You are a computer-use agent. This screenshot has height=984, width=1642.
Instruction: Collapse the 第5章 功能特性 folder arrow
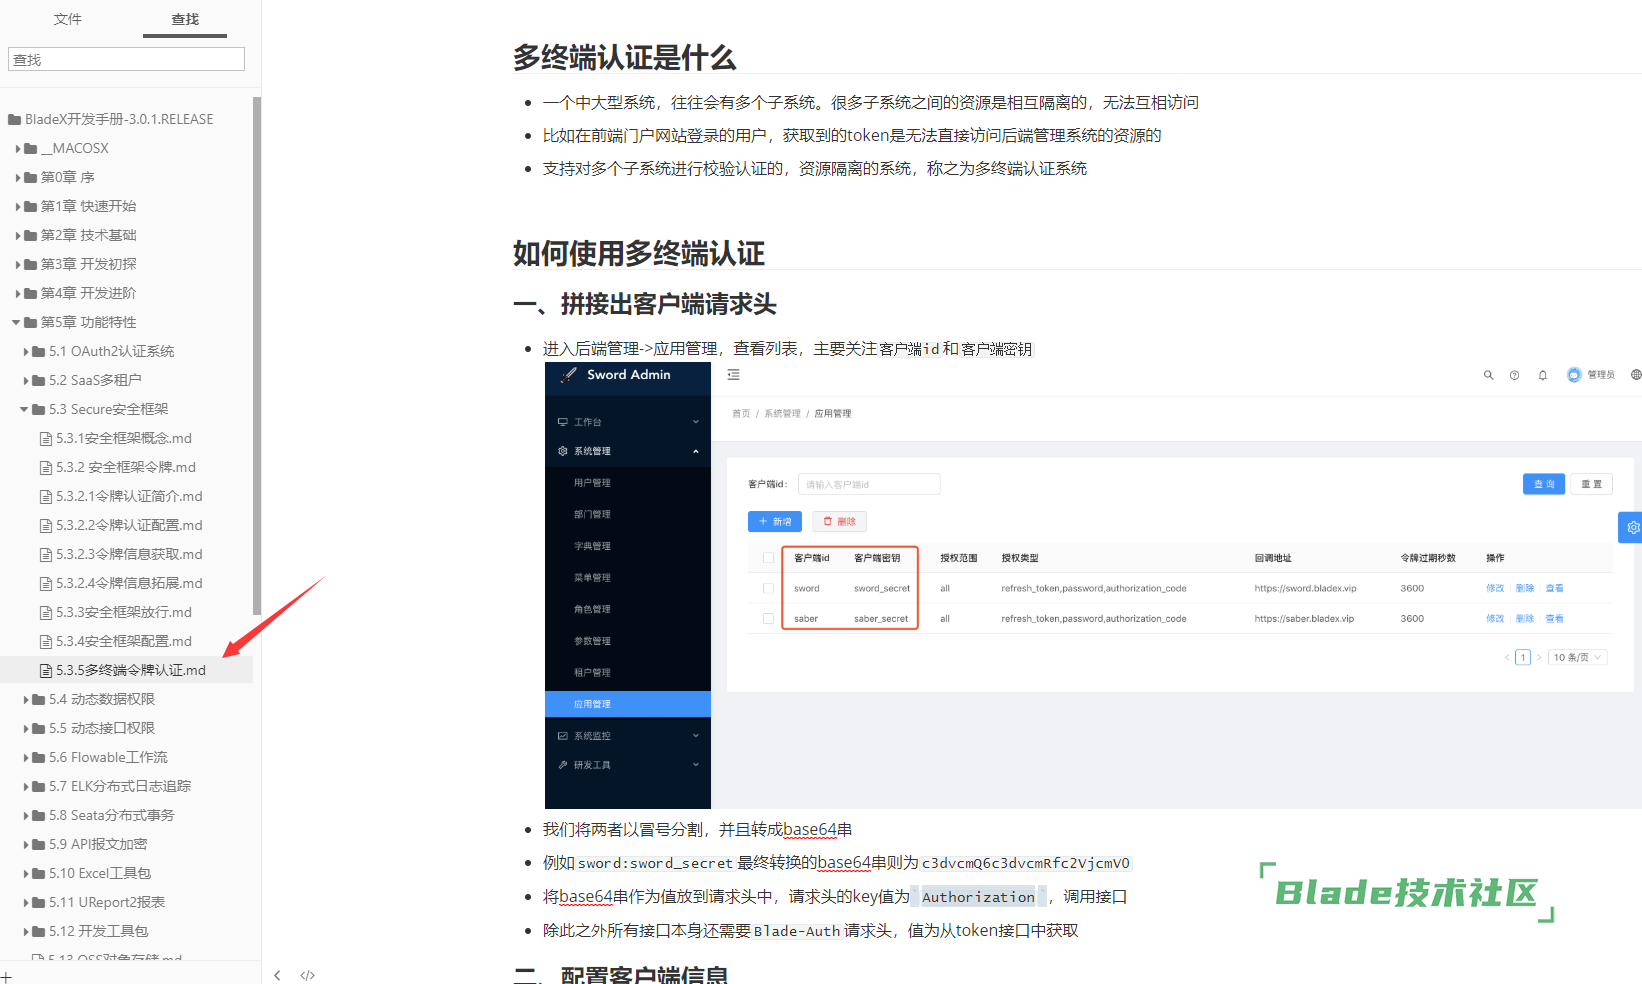[x=16, y=322]
